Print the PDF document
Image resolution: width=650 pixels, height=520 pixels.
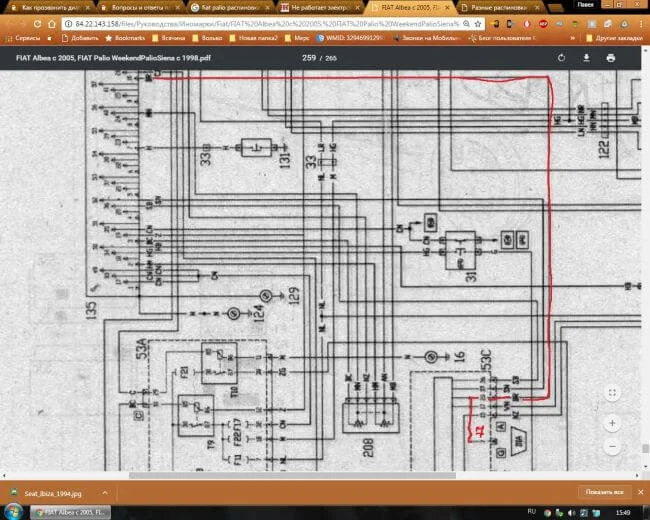point(610,58)
